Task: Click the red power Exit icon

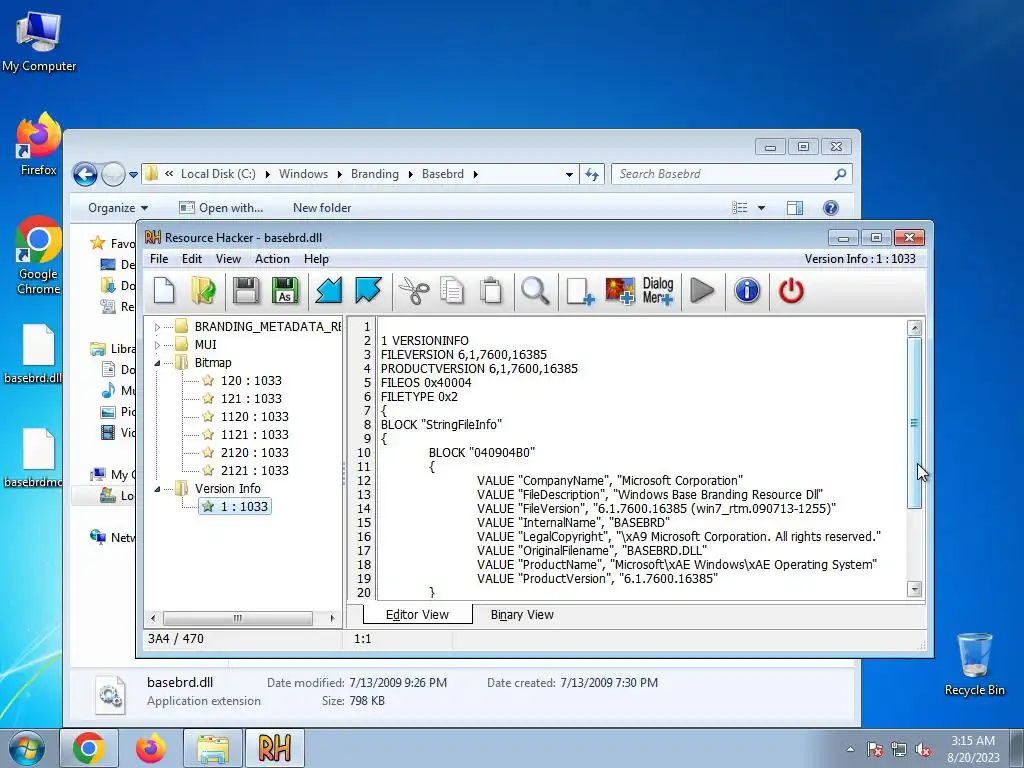Action: pyautogui.click(x=791, y=291)
